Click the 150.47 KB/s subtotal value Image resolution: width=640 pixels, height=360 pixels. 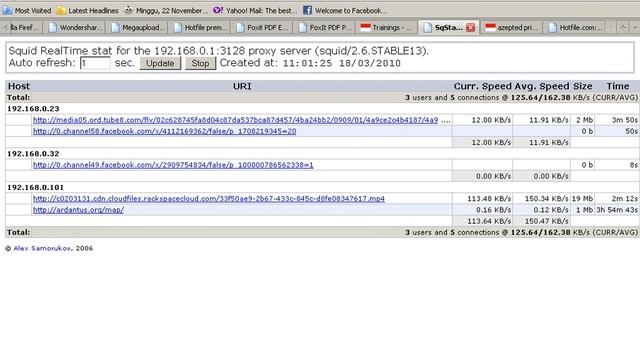(x=547, y=221)
